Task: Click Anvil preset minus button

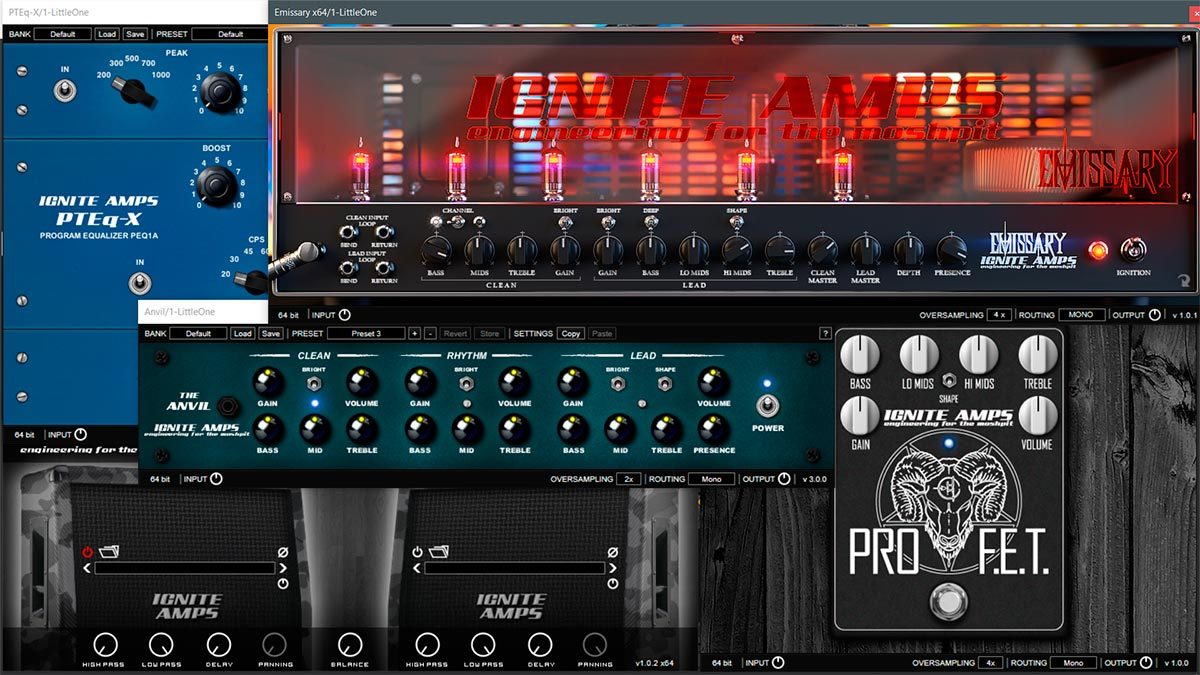Action: click(x=430, y=333)
